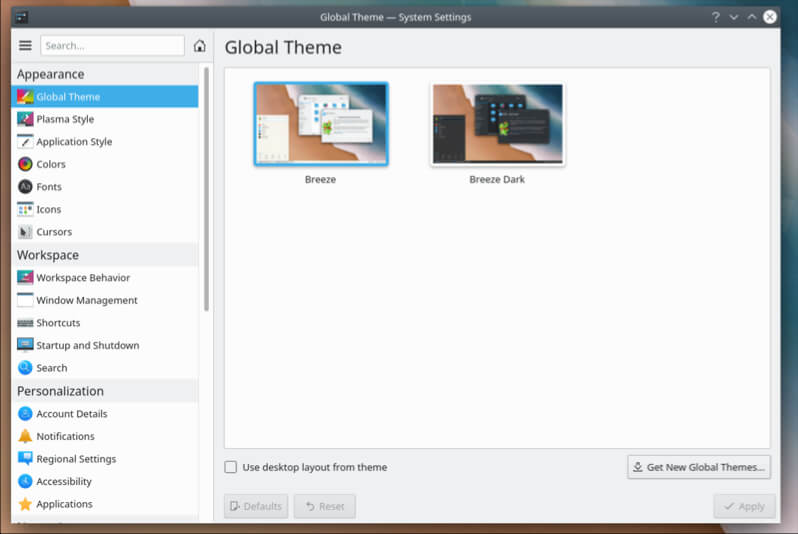Open the hamburger sidebar menu

pos(25,46)
